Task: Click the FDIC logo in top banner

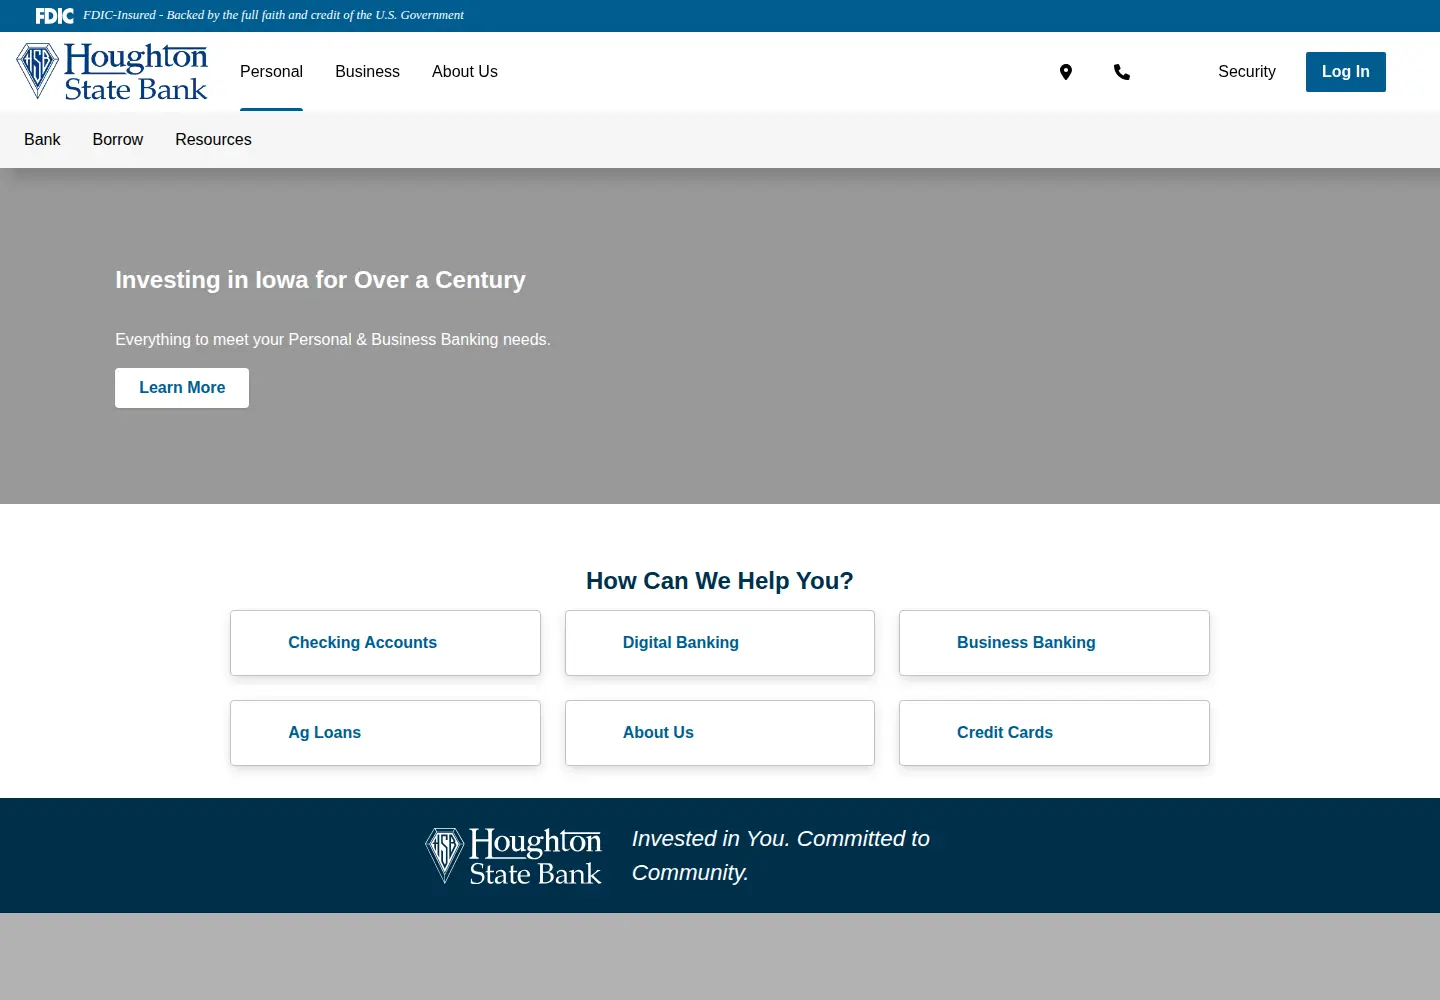Action: [55, 16]
